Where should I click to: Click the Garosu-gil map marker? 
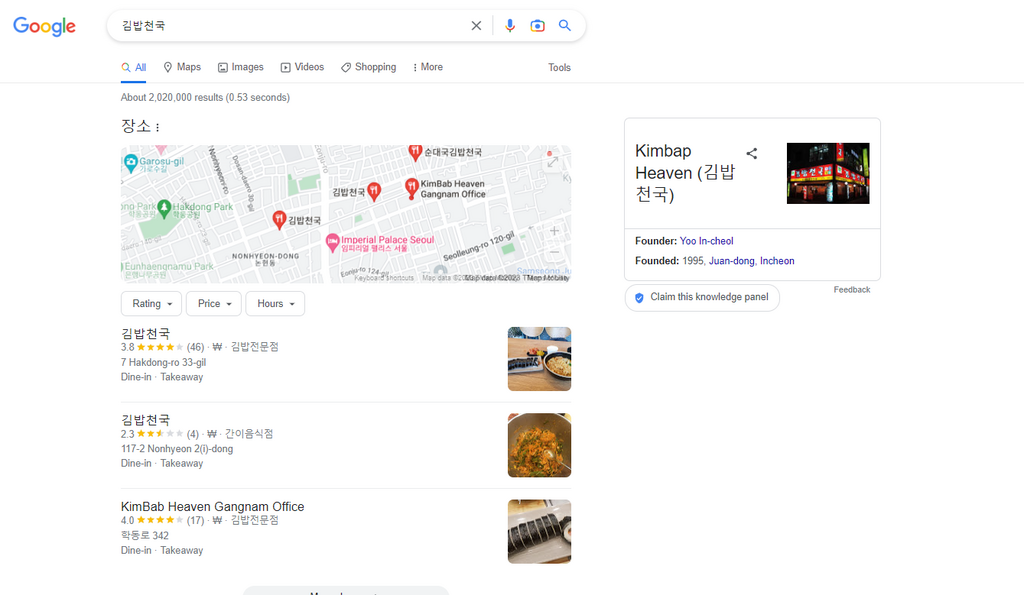[x=131, y=163]
